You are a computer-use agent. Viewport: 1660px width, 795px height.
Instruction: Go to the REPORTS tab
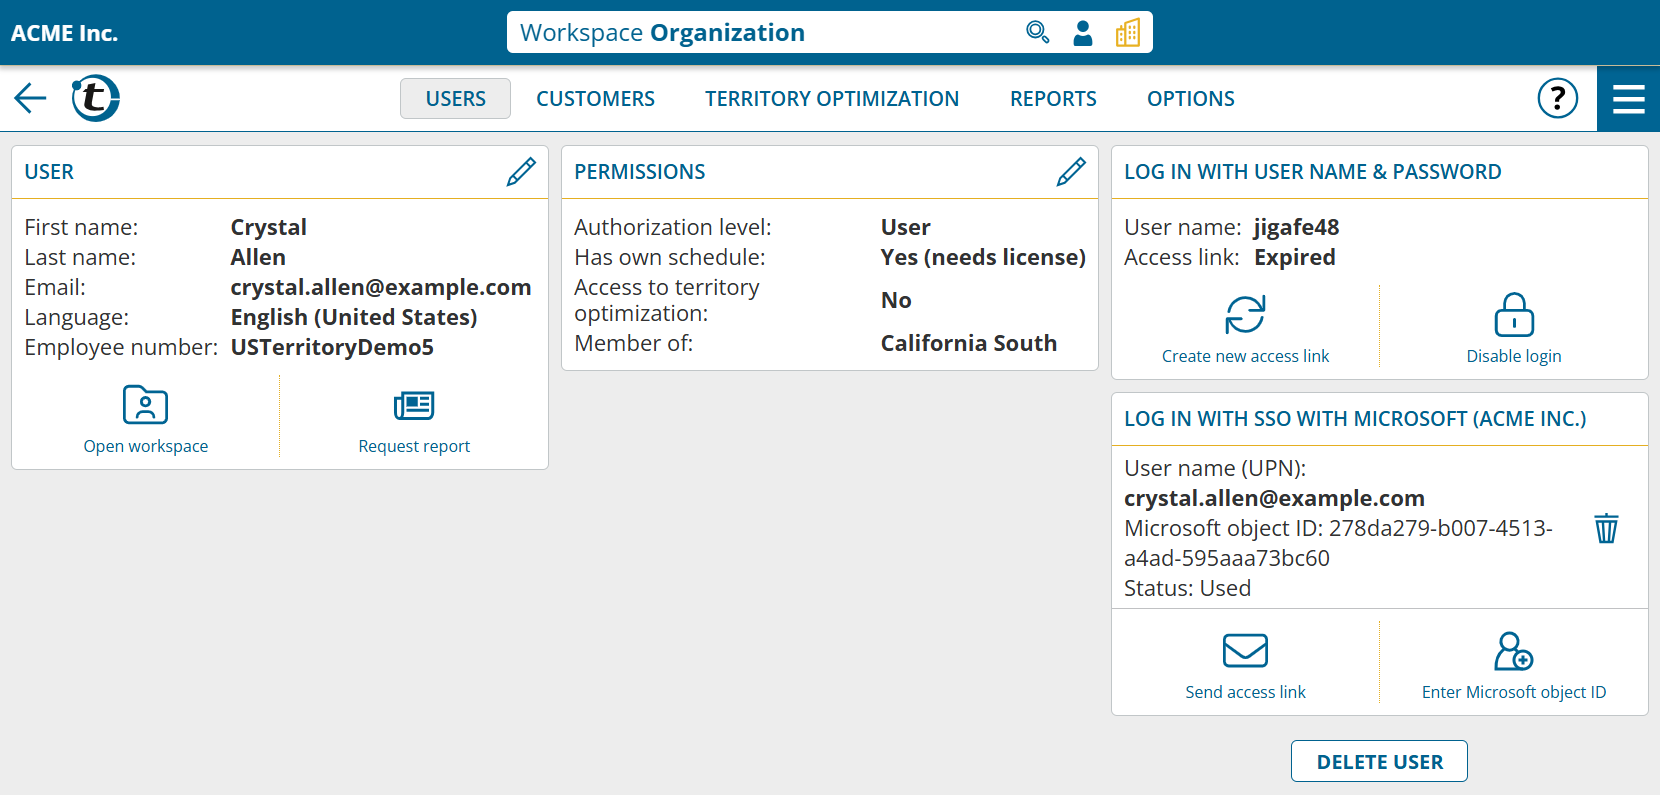coord(1053,99)
